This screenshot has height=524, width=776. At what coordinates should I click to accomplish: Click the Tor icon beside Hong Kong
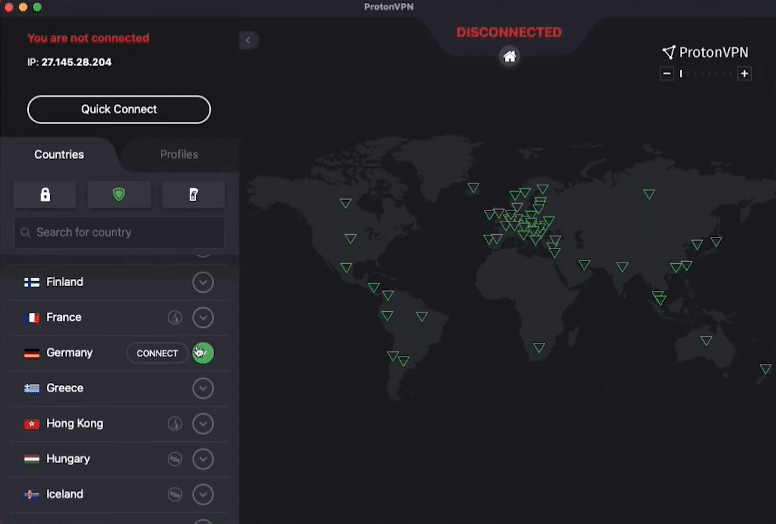[175, 424]
